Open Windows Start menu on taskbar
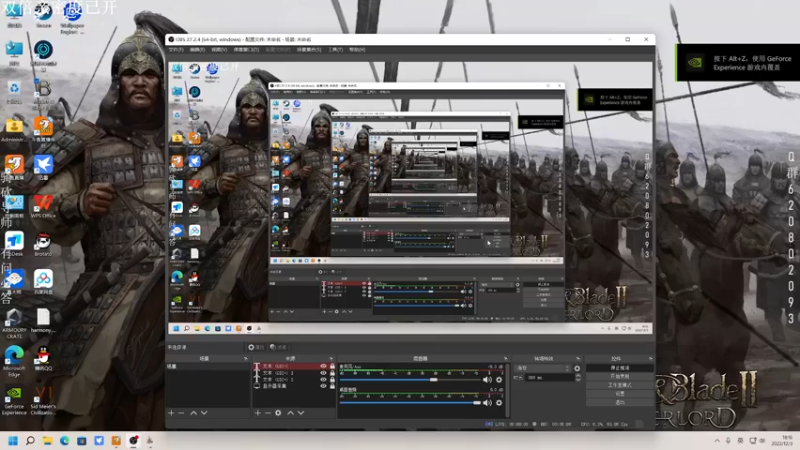Image resolution: width=800 pixels, height=450 pixels. click(13, 440)
